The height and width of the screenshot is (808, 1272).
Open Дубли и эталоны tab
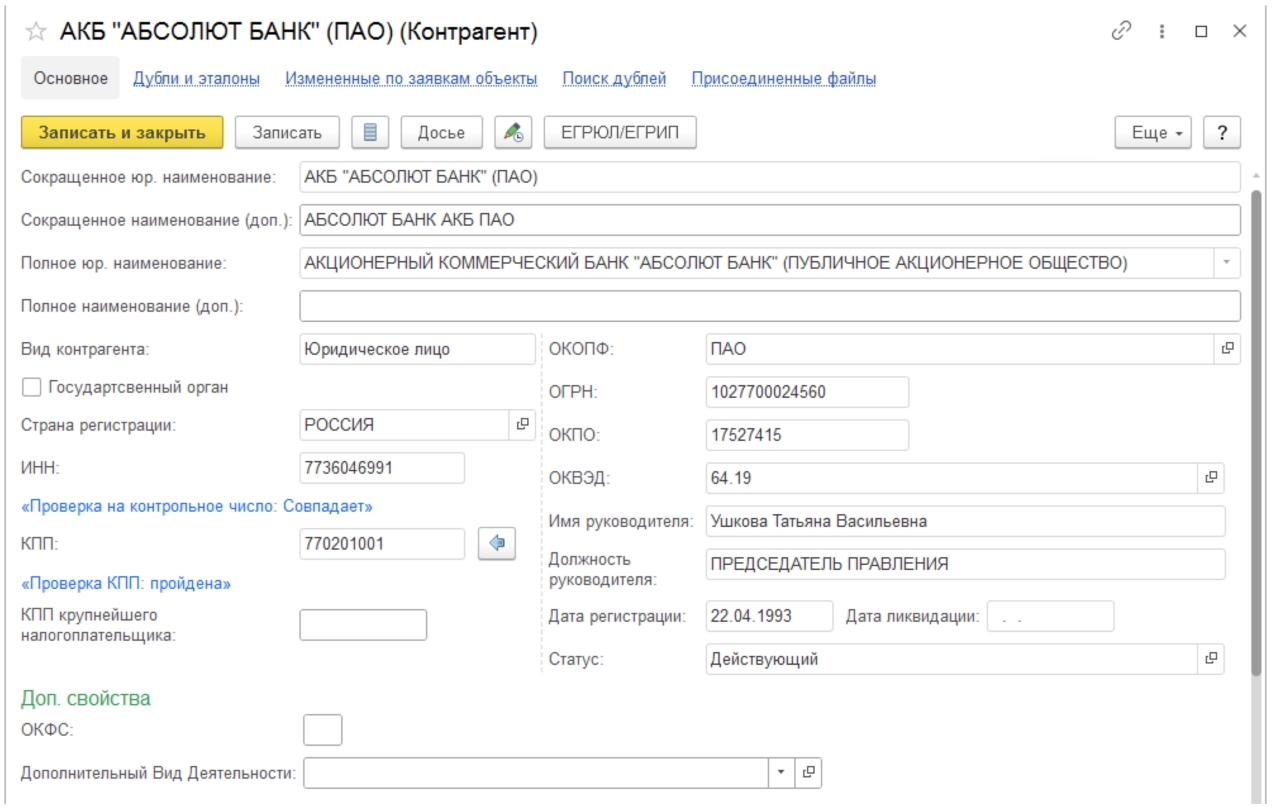[198, 78]
